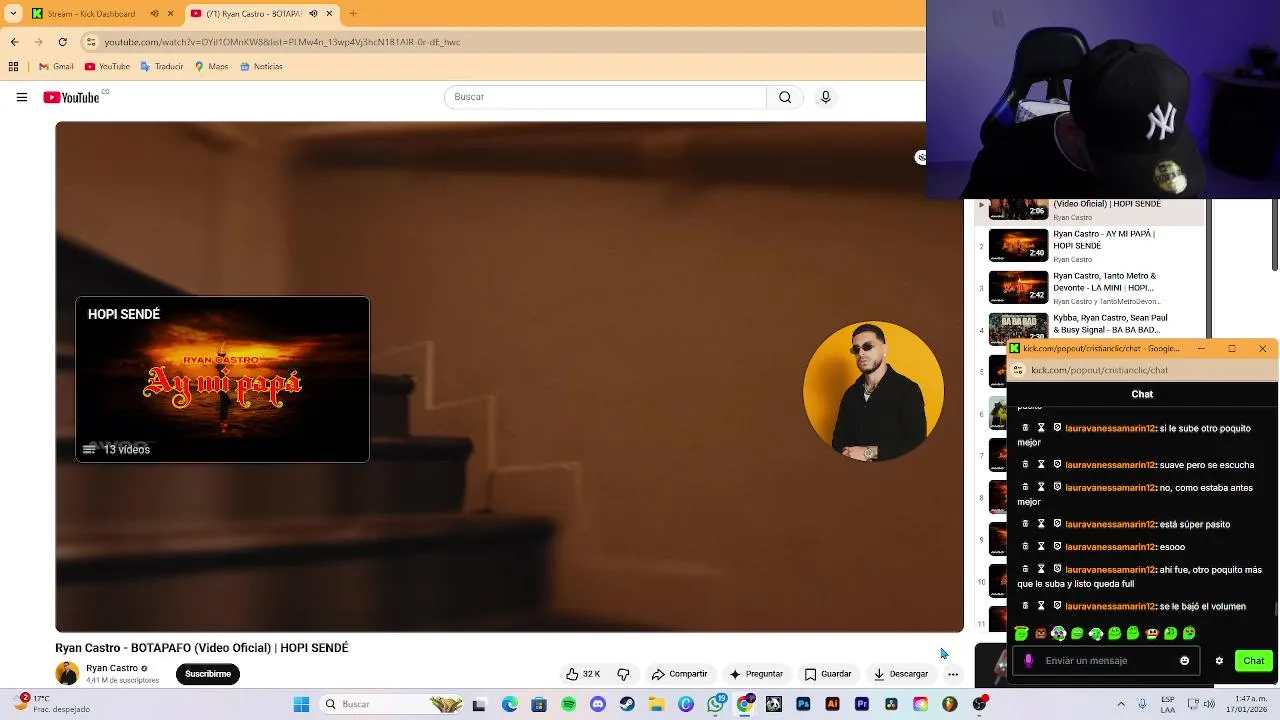This screenshot has height=720, width=1280.
Task: Click the YouTube Buscar search field
Action: 605,97
